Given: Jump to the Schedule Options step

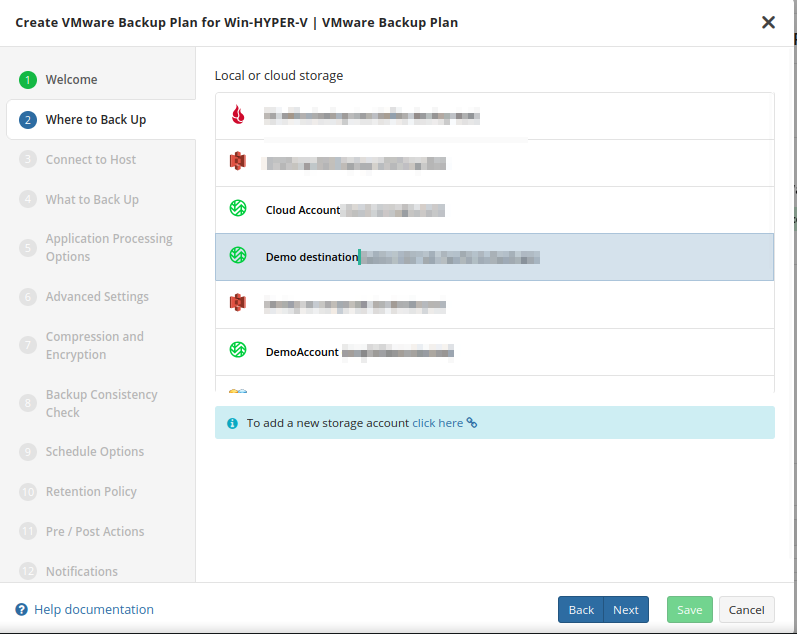Looking at the screenshot, I should pyautogui.click(x=94, y=452).
